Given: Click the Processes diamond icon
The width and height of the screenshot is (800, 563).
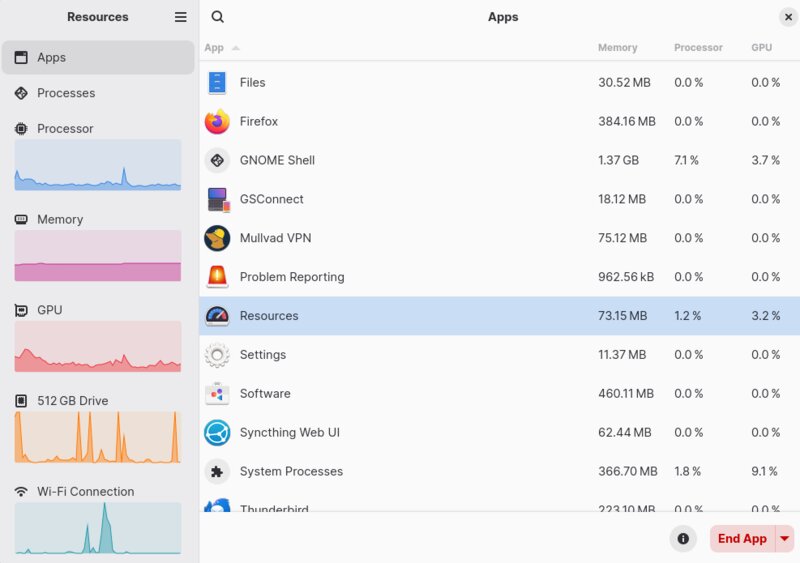Looking at the screenshot, I should coord(21,93).
